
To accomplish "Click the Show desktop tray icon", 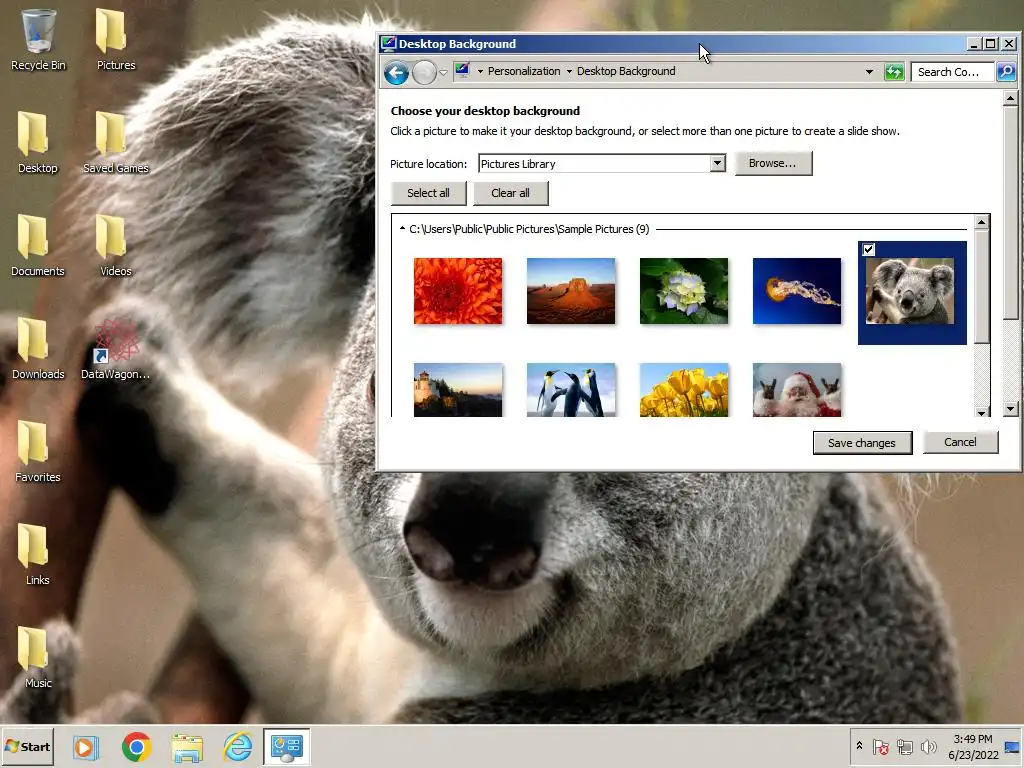I will [x=1013, y=746].
